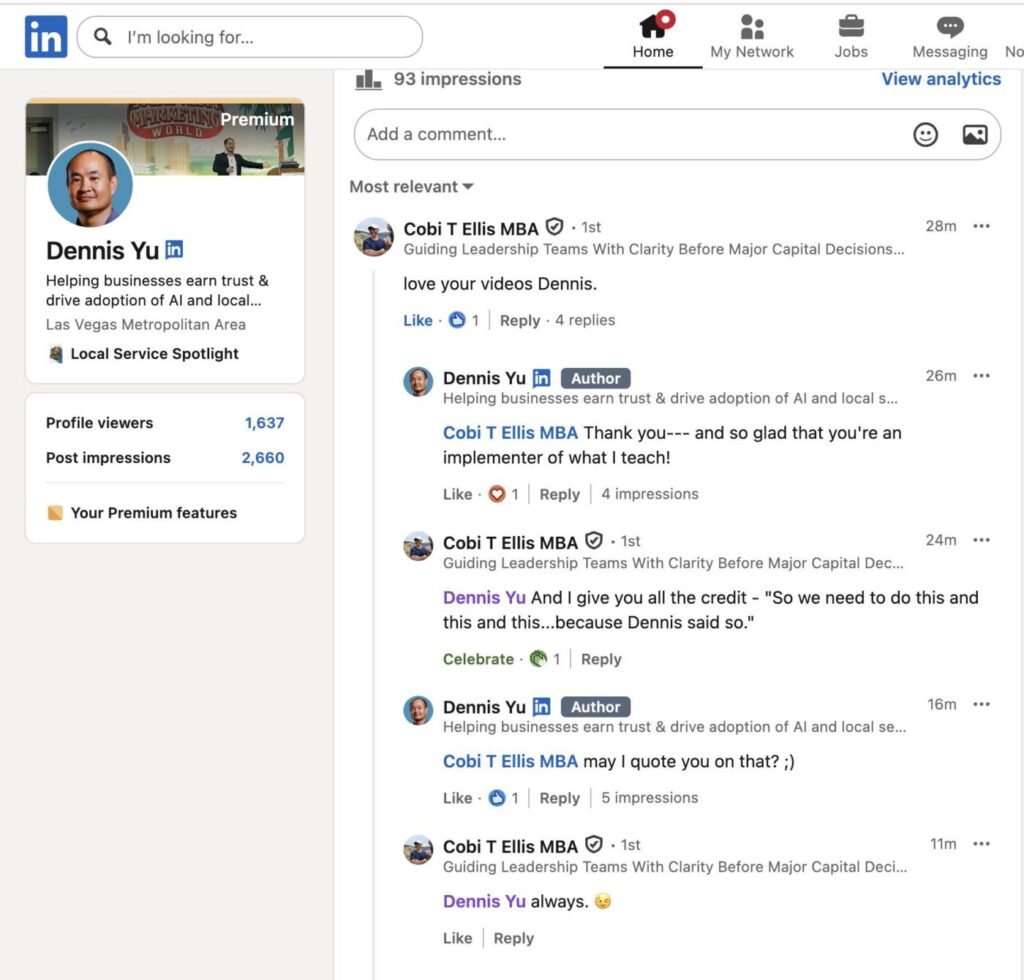Like Cobi's "love your videos Dennis" comment

(x=418, y=320)
